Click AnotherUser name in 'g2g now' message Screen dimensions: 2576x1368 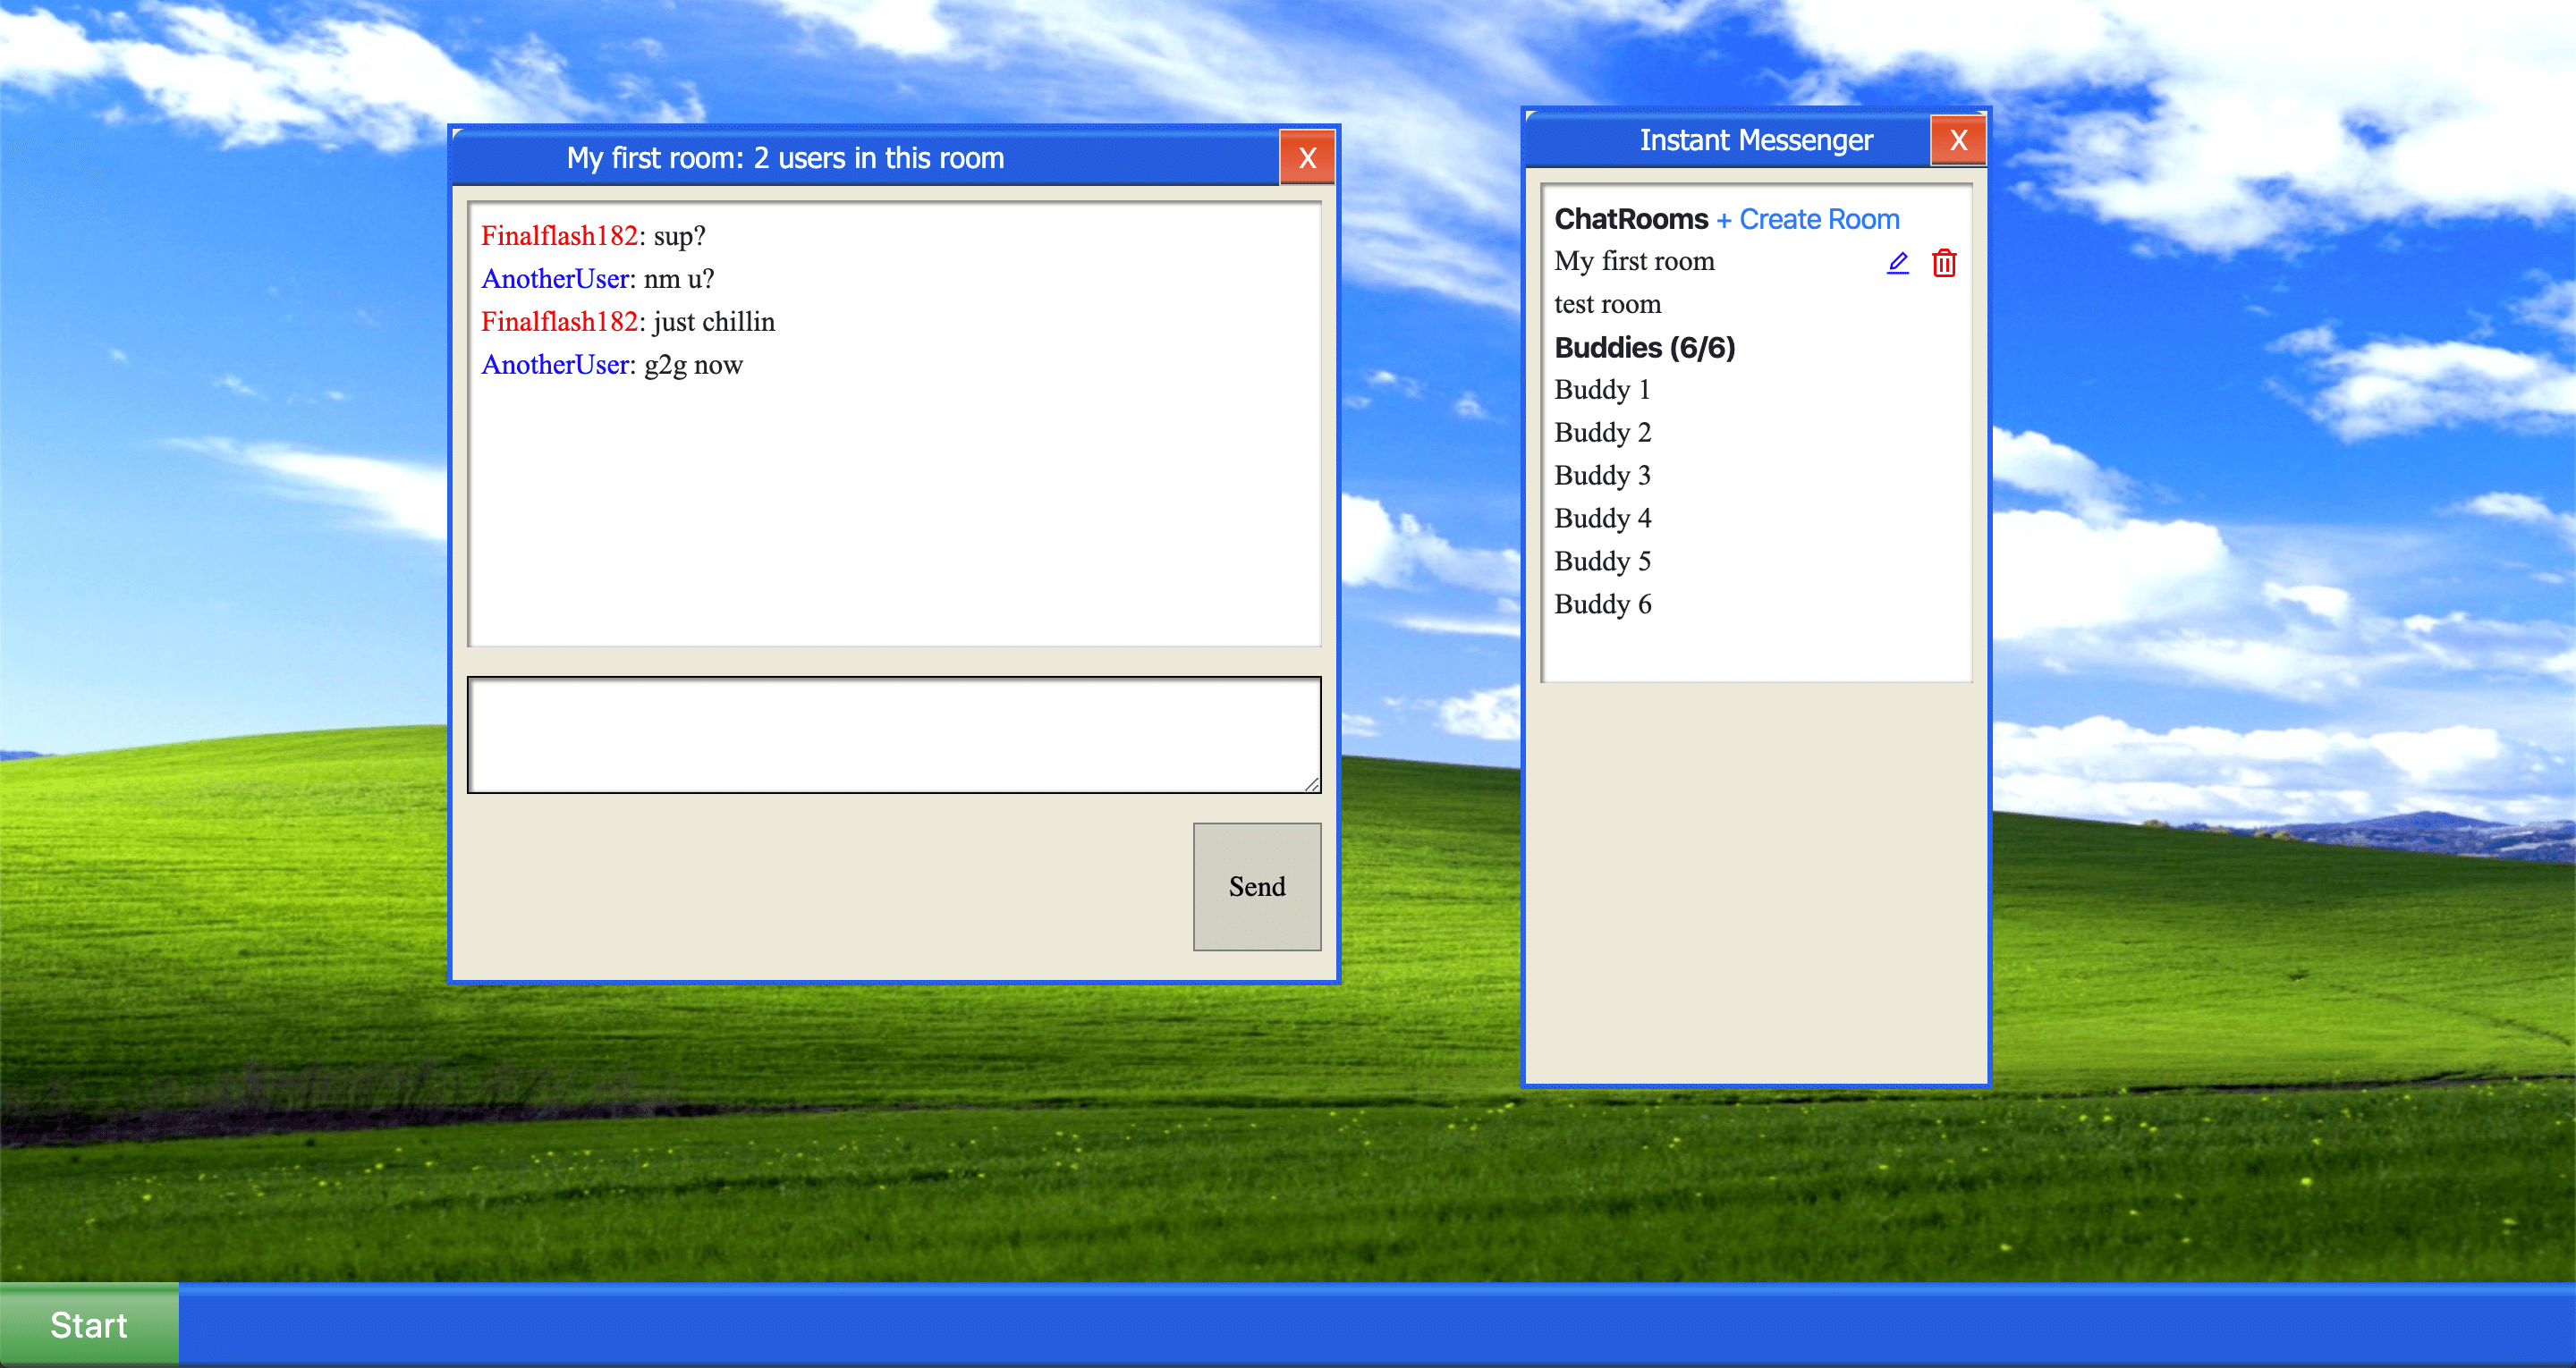click(555, 365)
